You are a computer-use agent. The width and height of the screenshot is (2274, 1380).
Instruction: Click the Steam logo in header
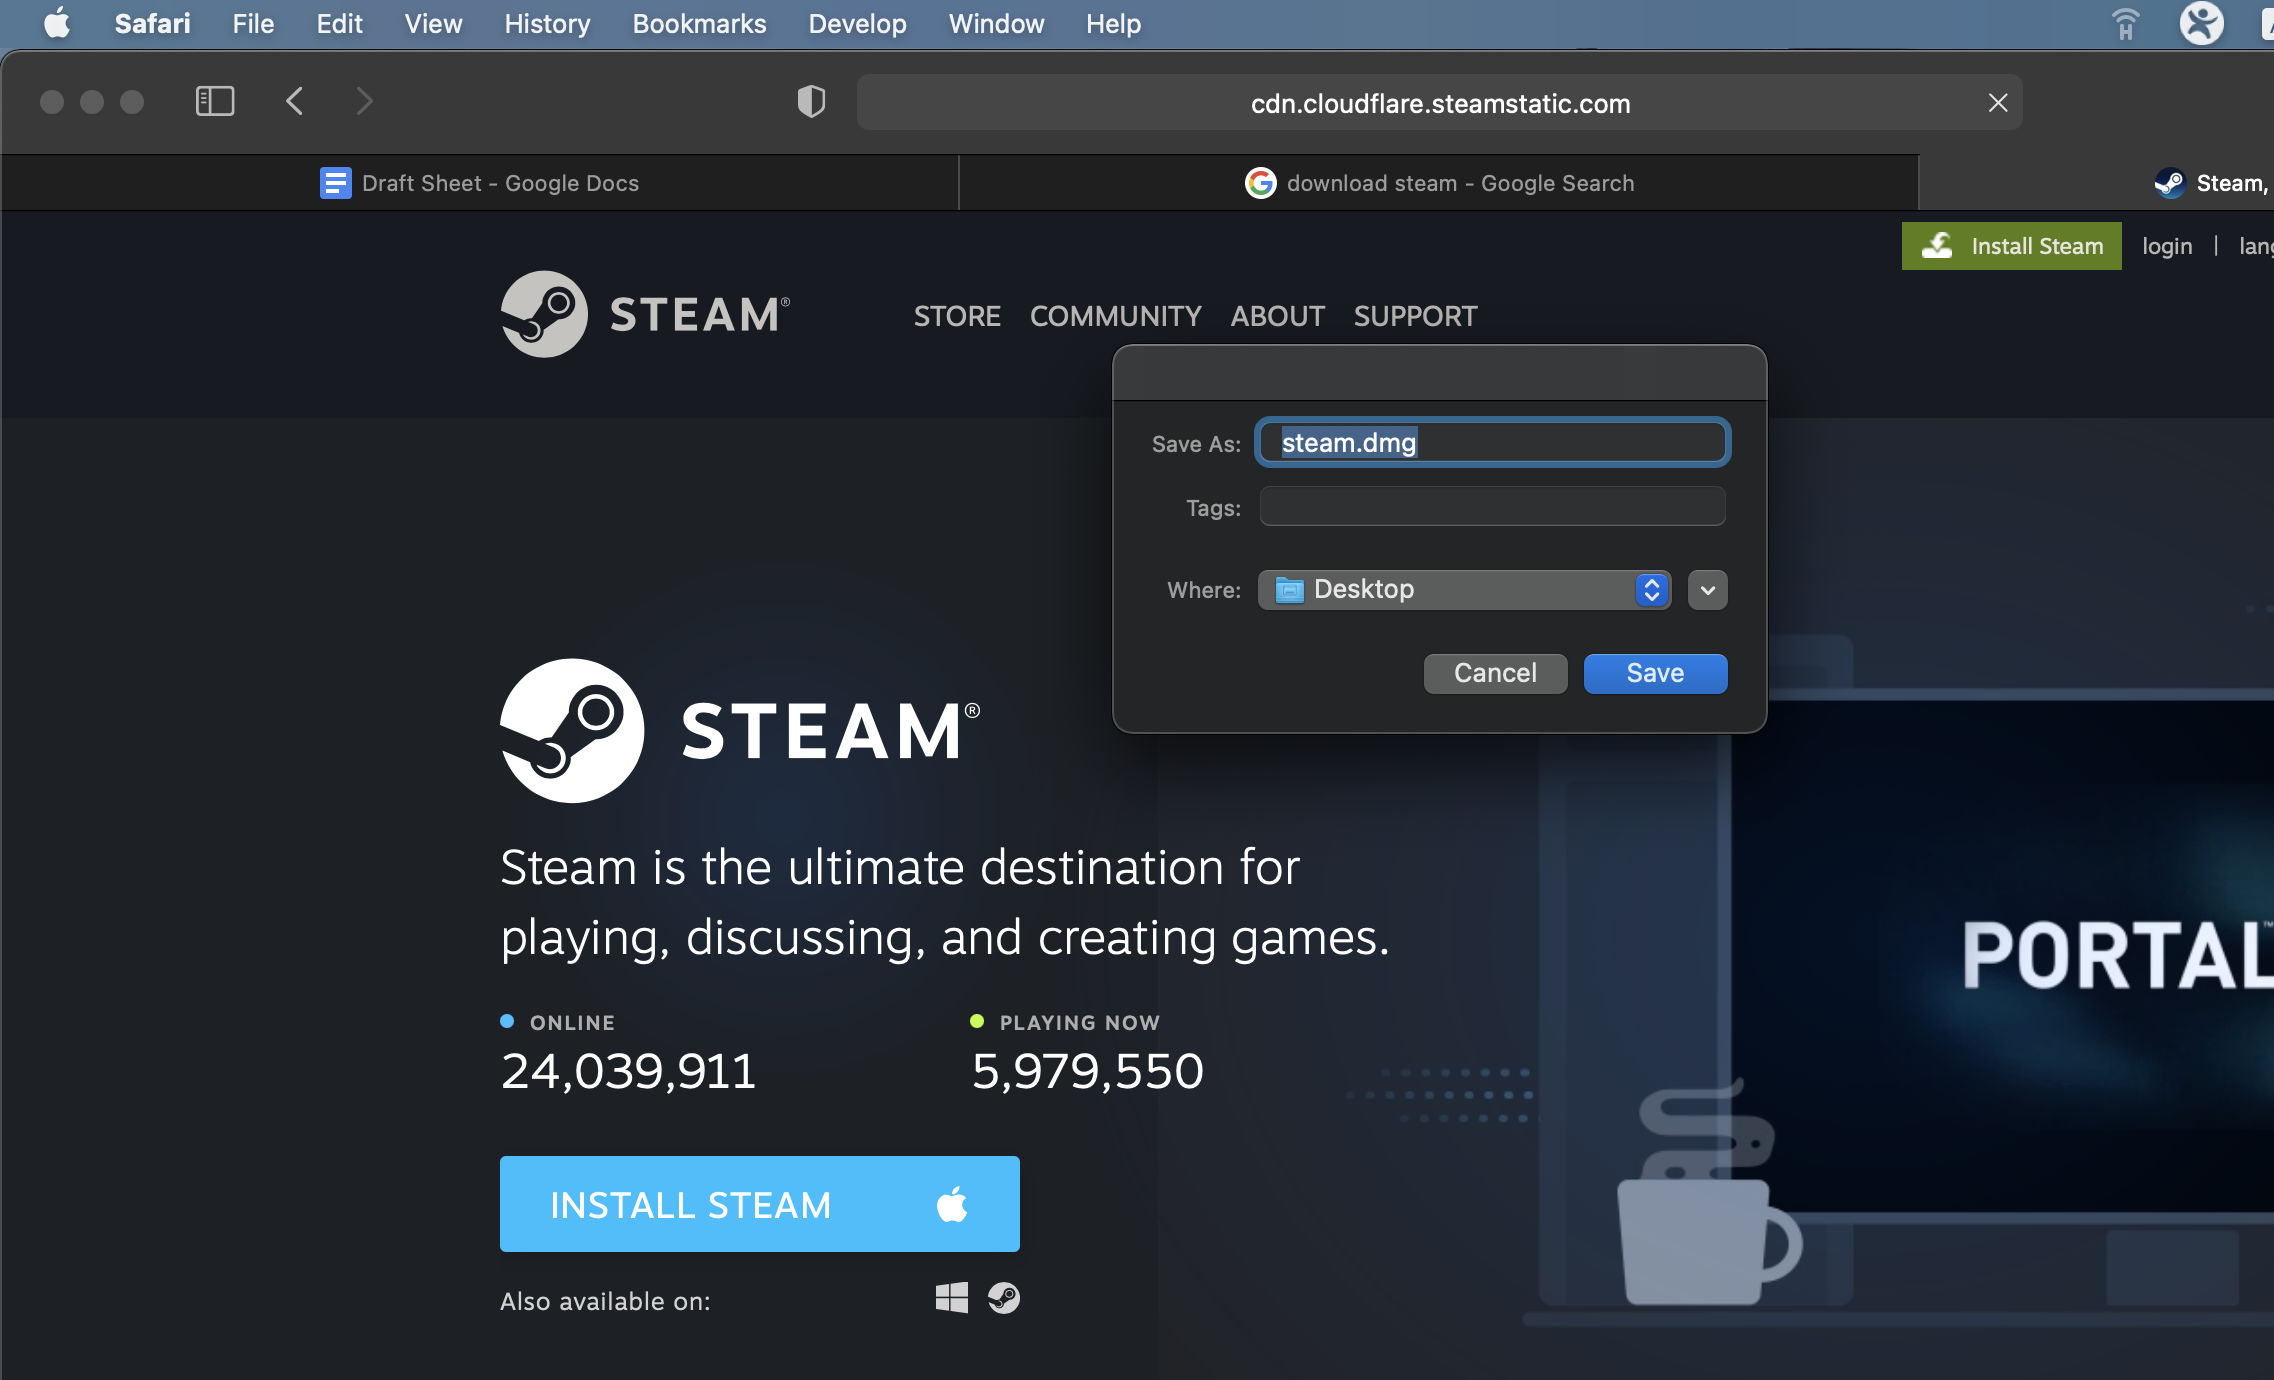(x=645, y=314)
